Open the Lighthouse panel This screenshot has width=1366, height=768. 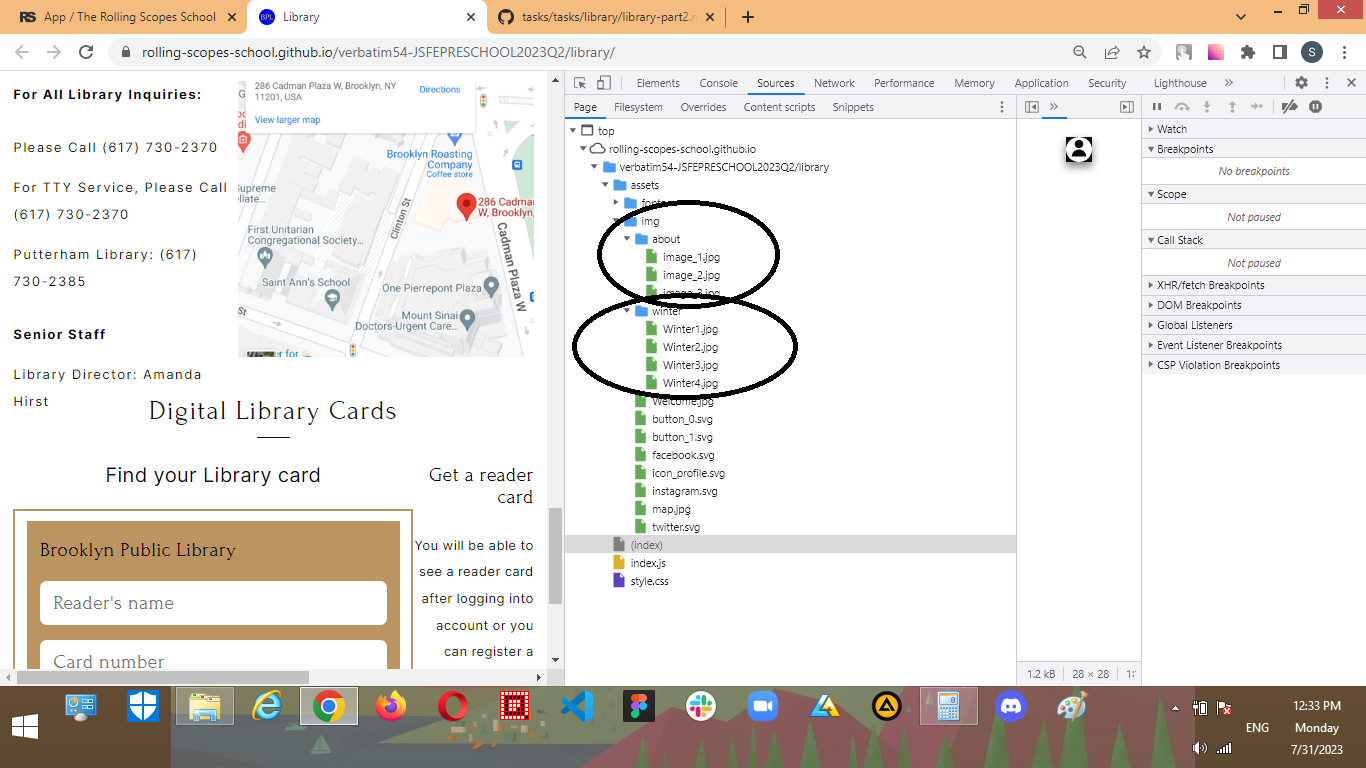tap(1180, 83)
